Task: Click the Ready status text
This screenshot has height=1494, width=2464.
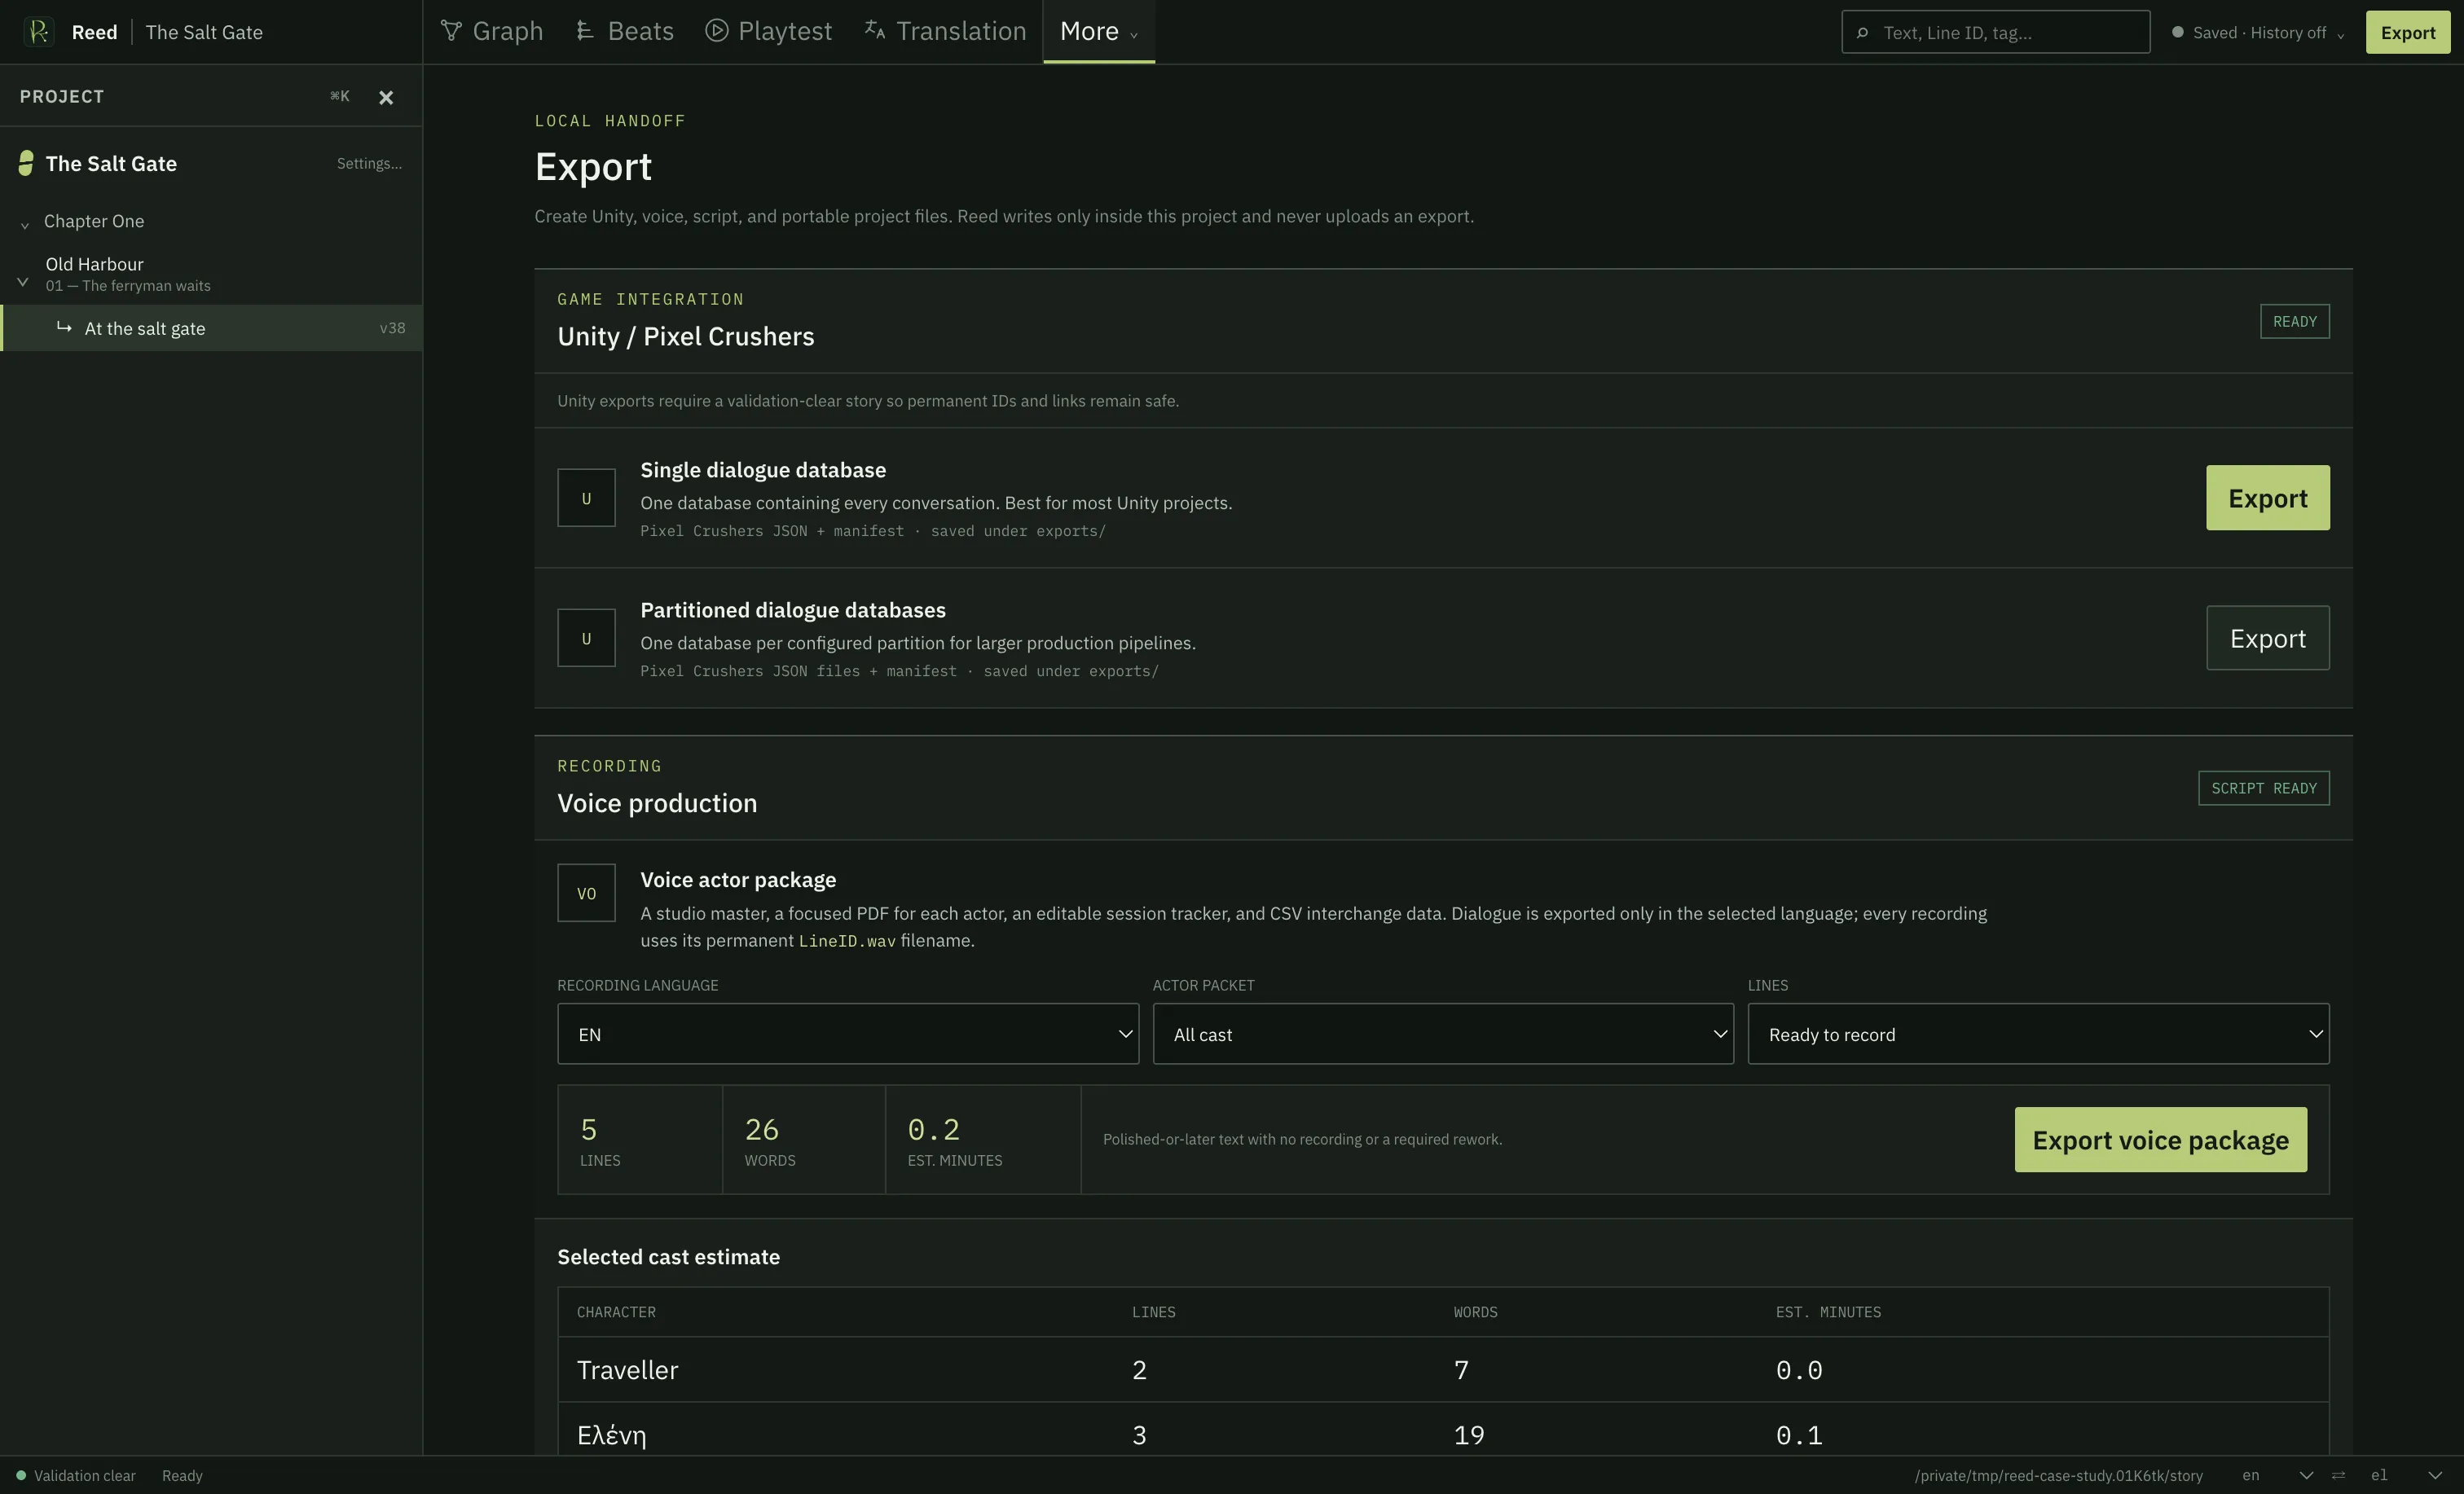Action: click(182, 1476)
